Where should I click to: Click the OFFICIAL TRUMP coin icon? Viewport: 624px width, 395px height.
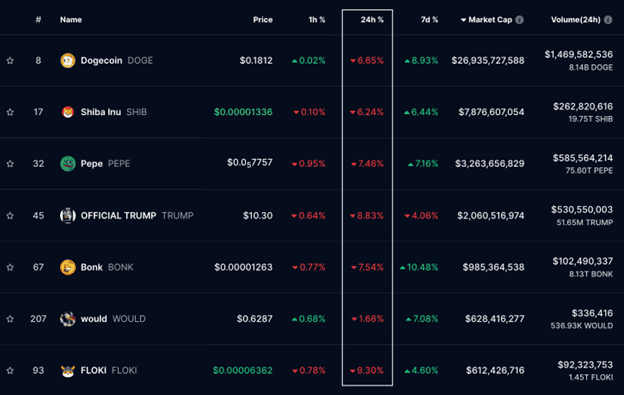68,216
